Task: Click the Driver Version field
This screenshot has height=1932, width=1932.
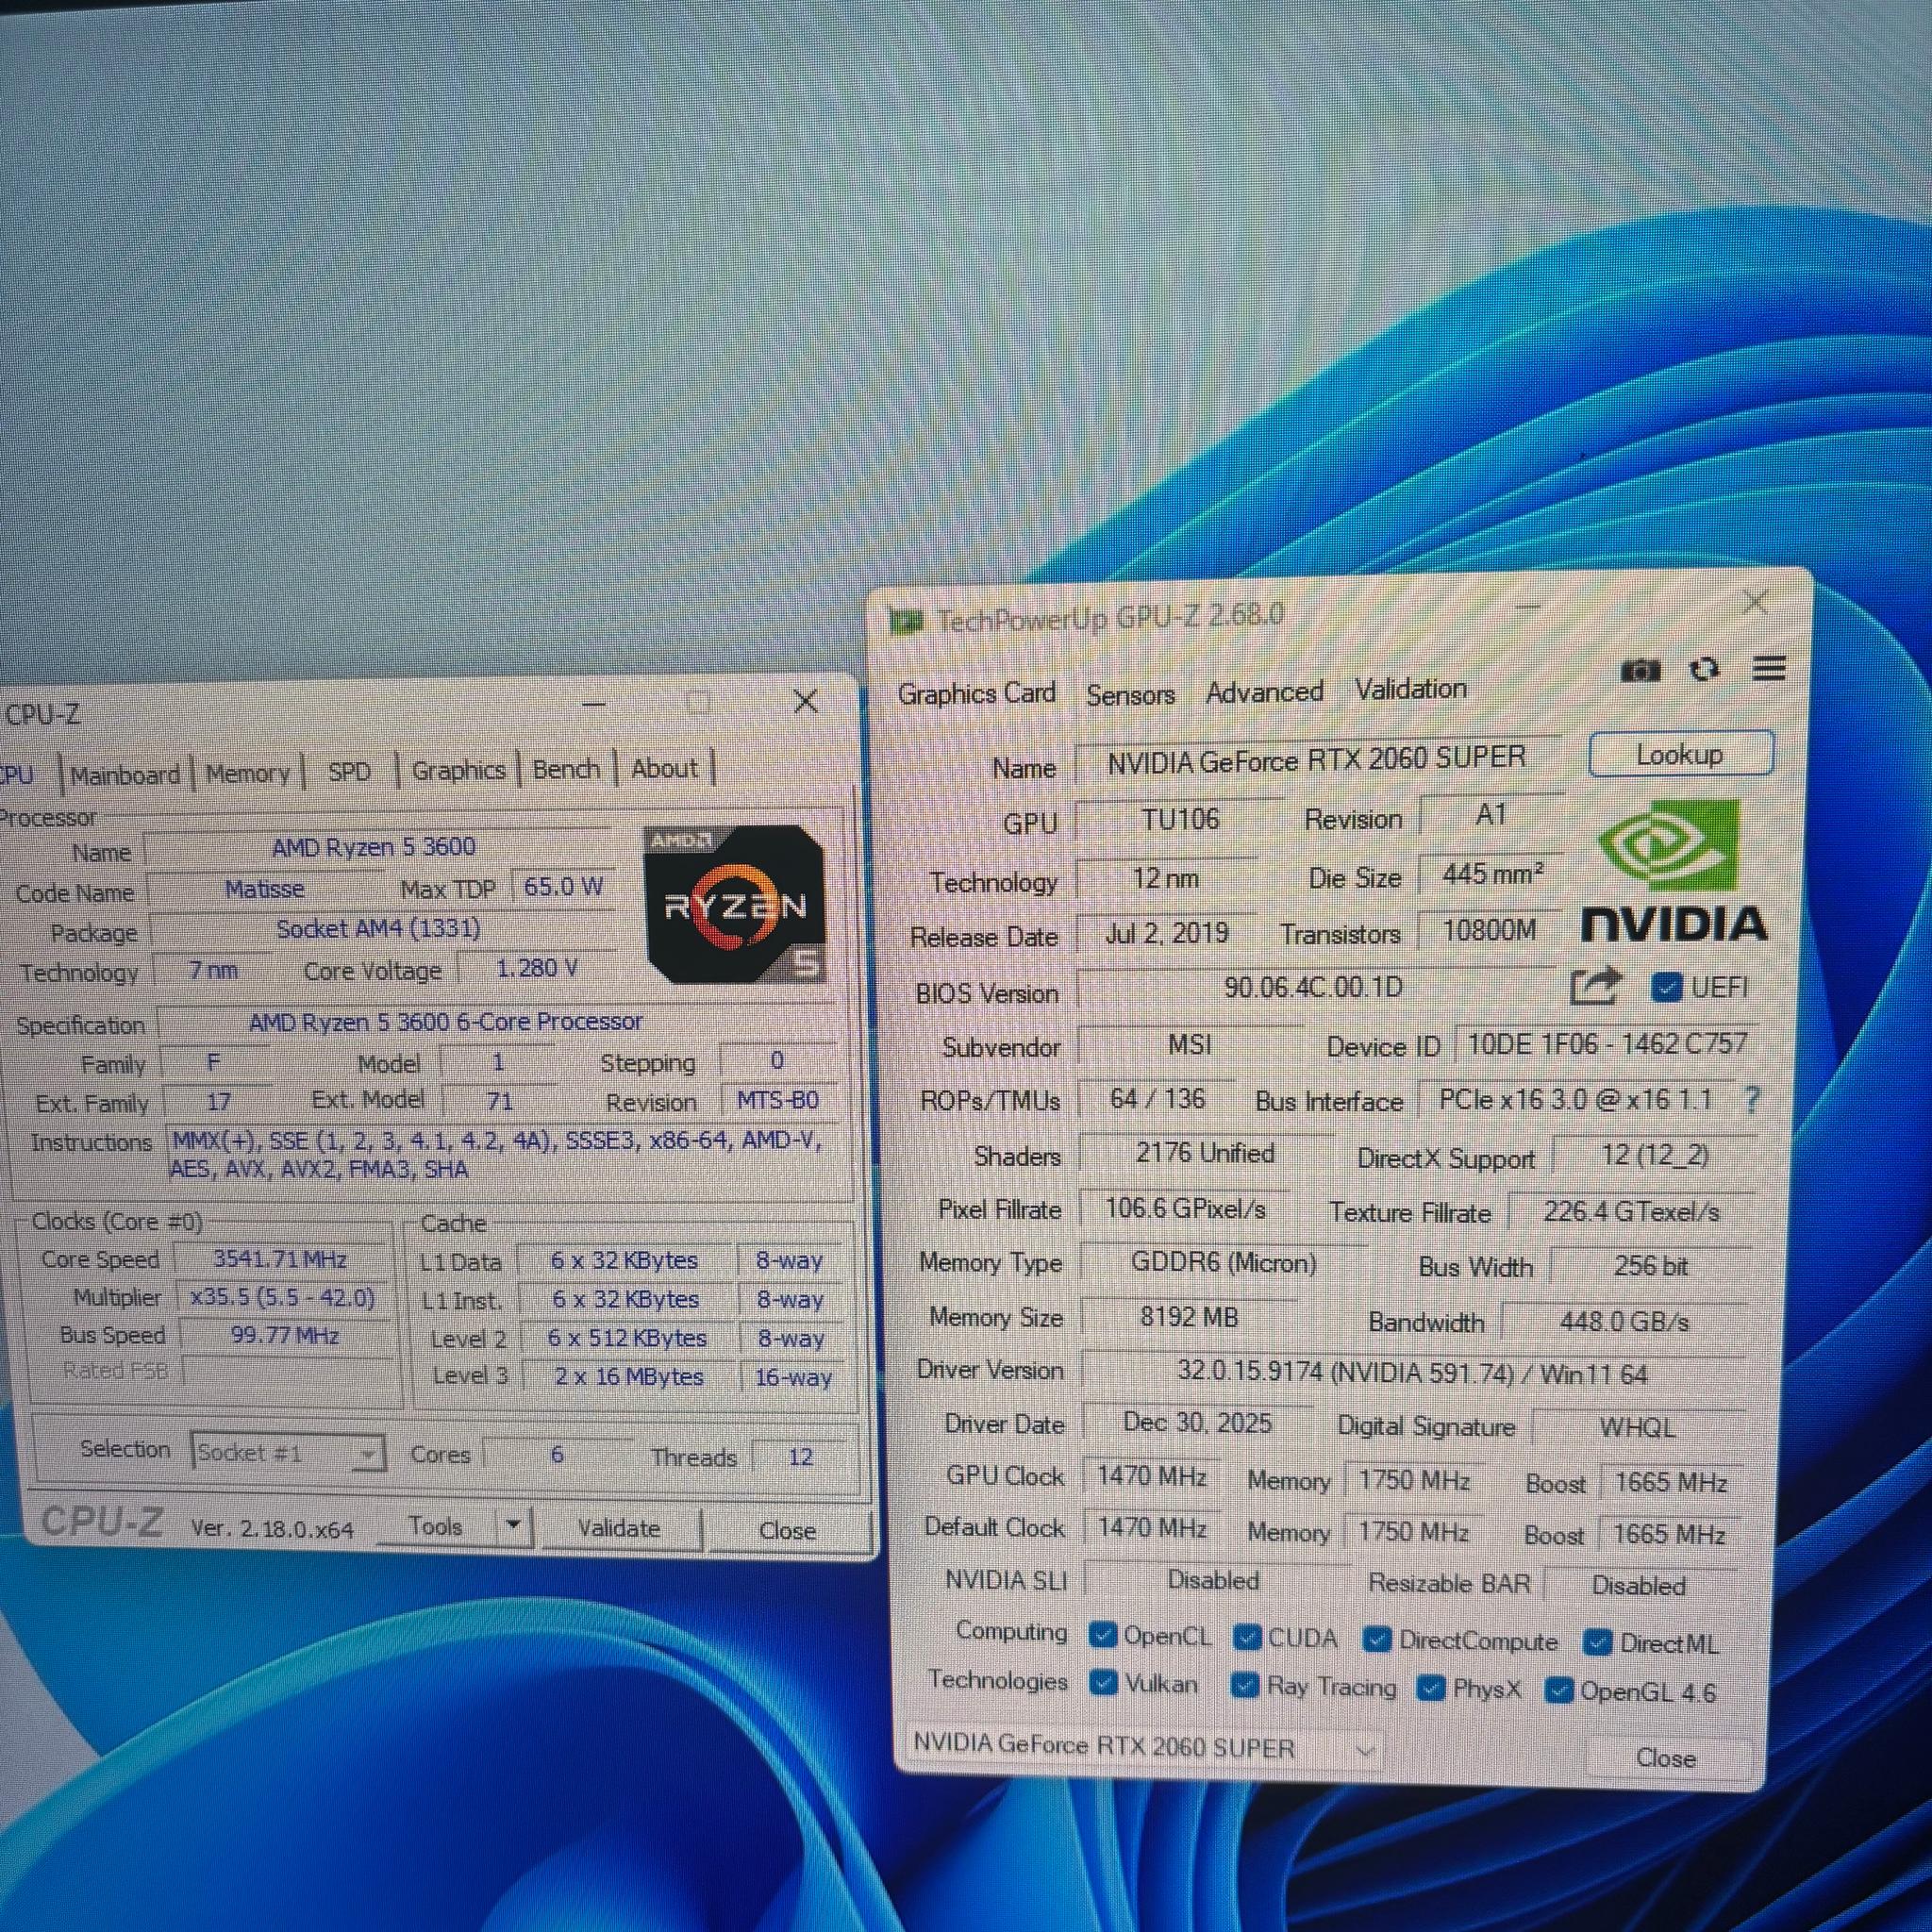Action: tap(1413, 1372)
